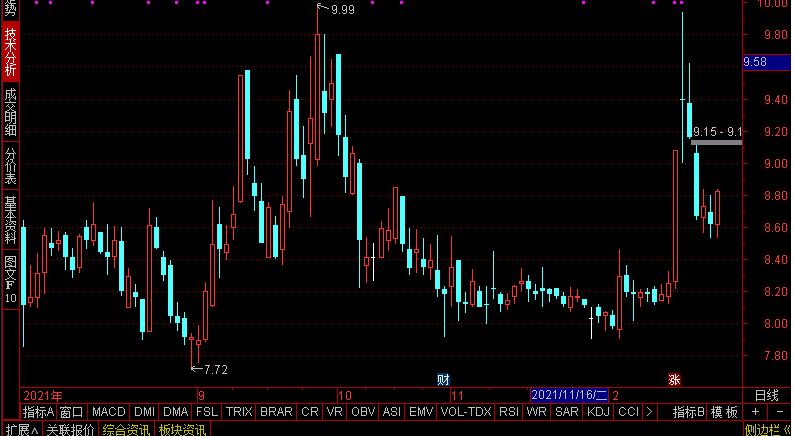
Task: Open the 成交明细 sidebar tab
Action: click(11, 112)
